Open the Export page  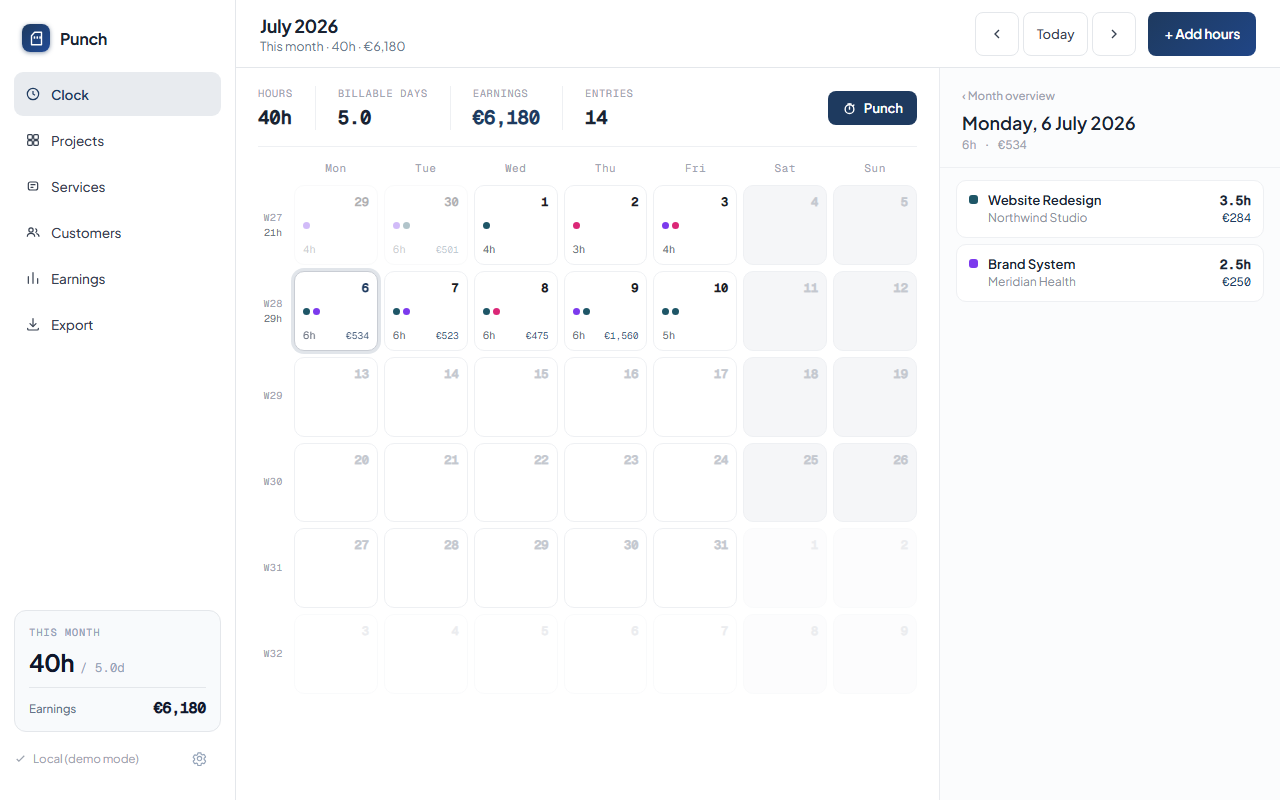(117, 324)
